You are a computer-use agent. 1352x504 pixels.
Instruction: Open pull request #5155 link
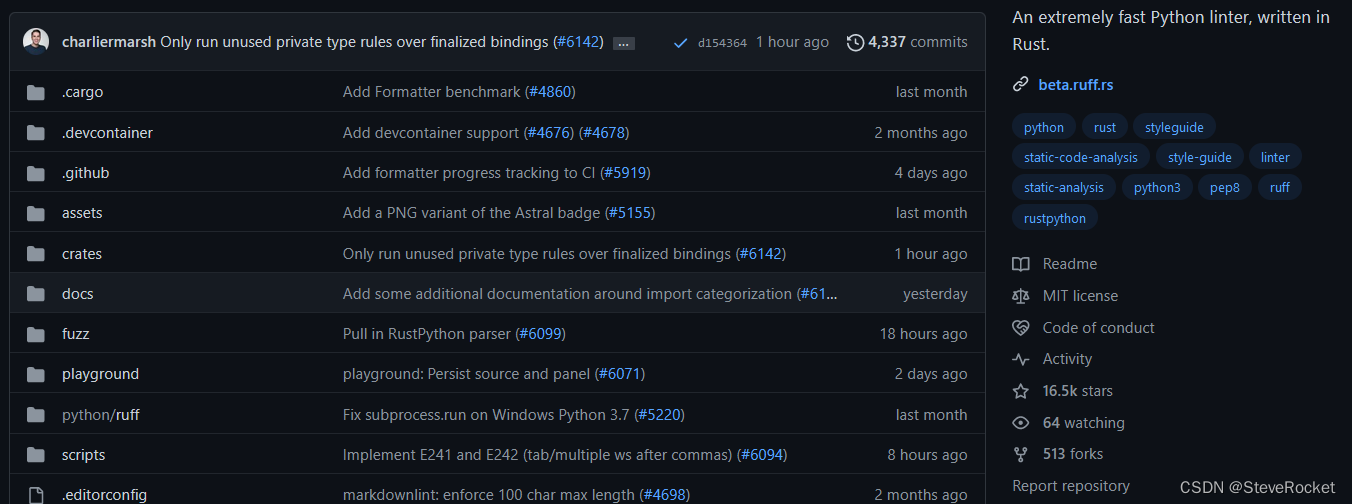(630, 213)
